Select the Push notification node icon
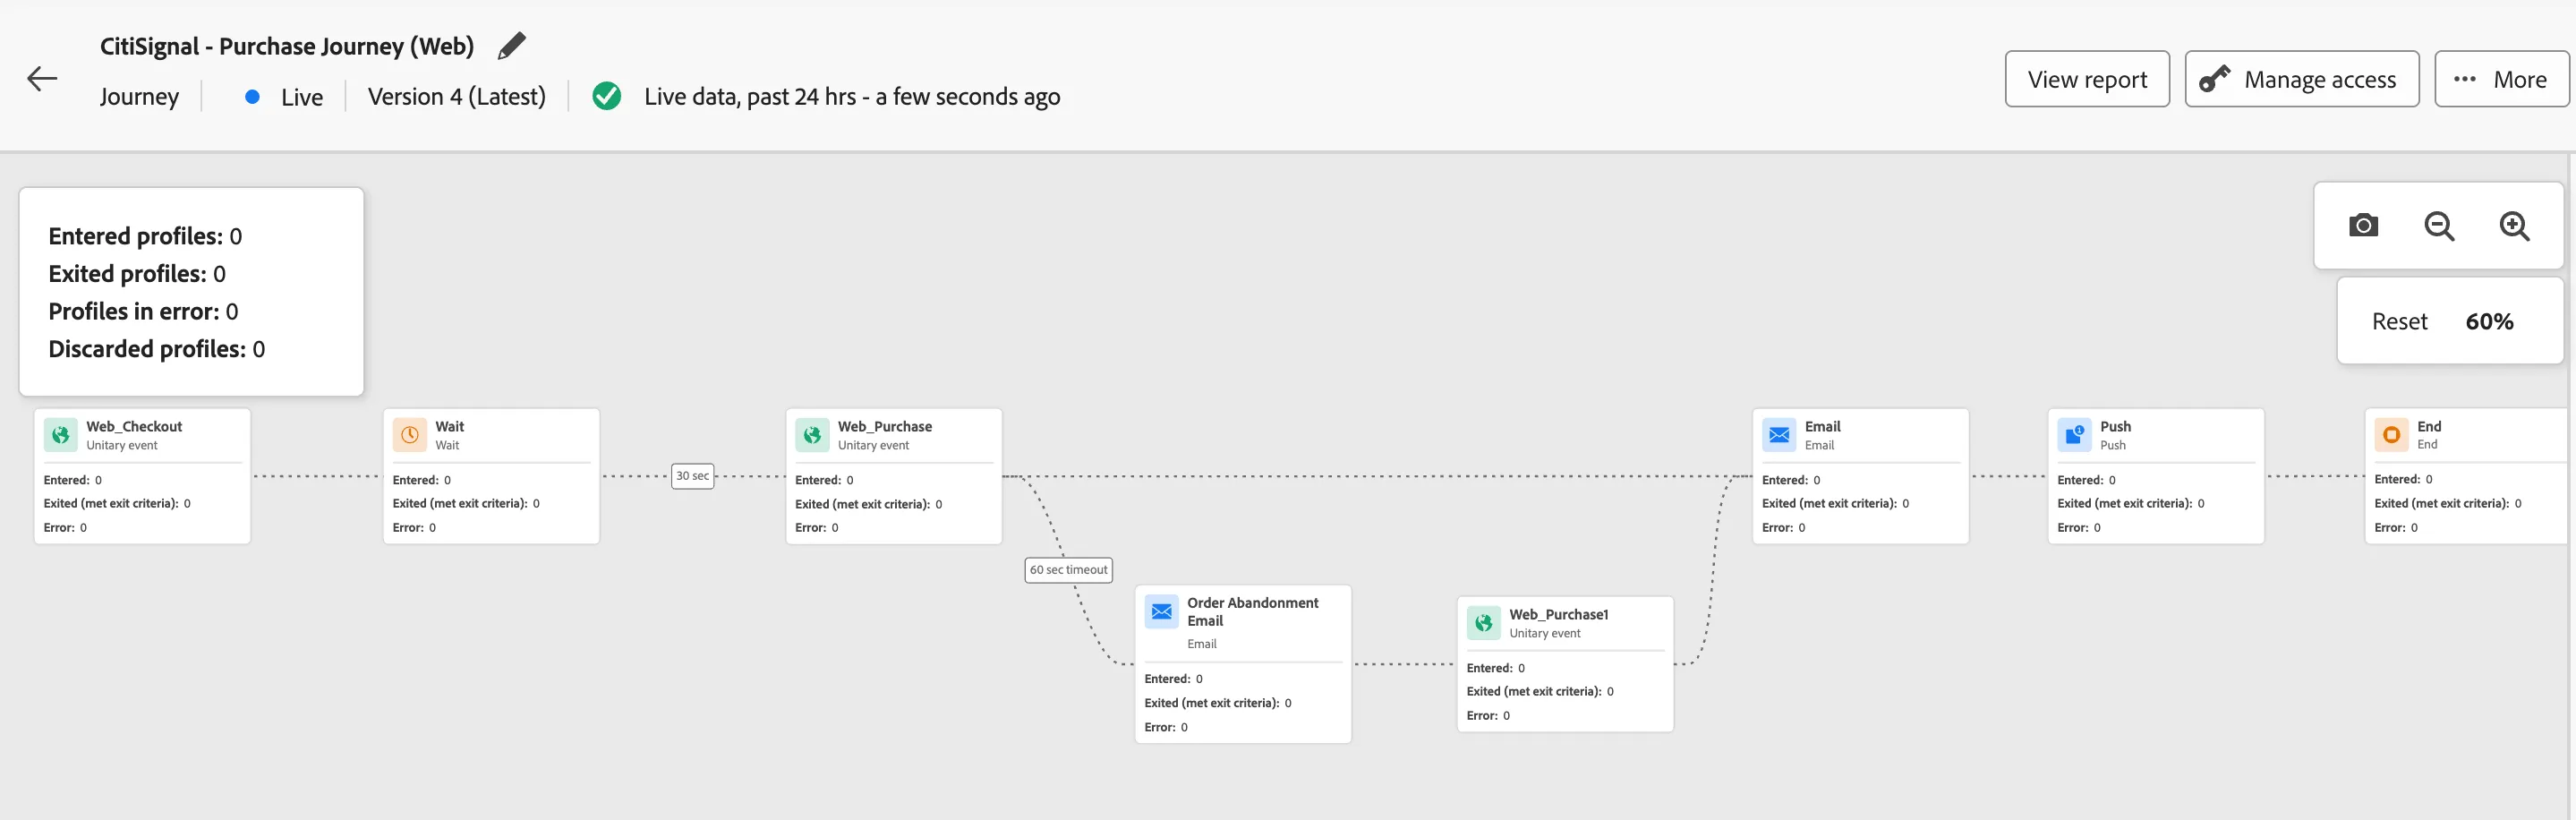This screenshot has width=2576, height=820. coord(2074,435)
